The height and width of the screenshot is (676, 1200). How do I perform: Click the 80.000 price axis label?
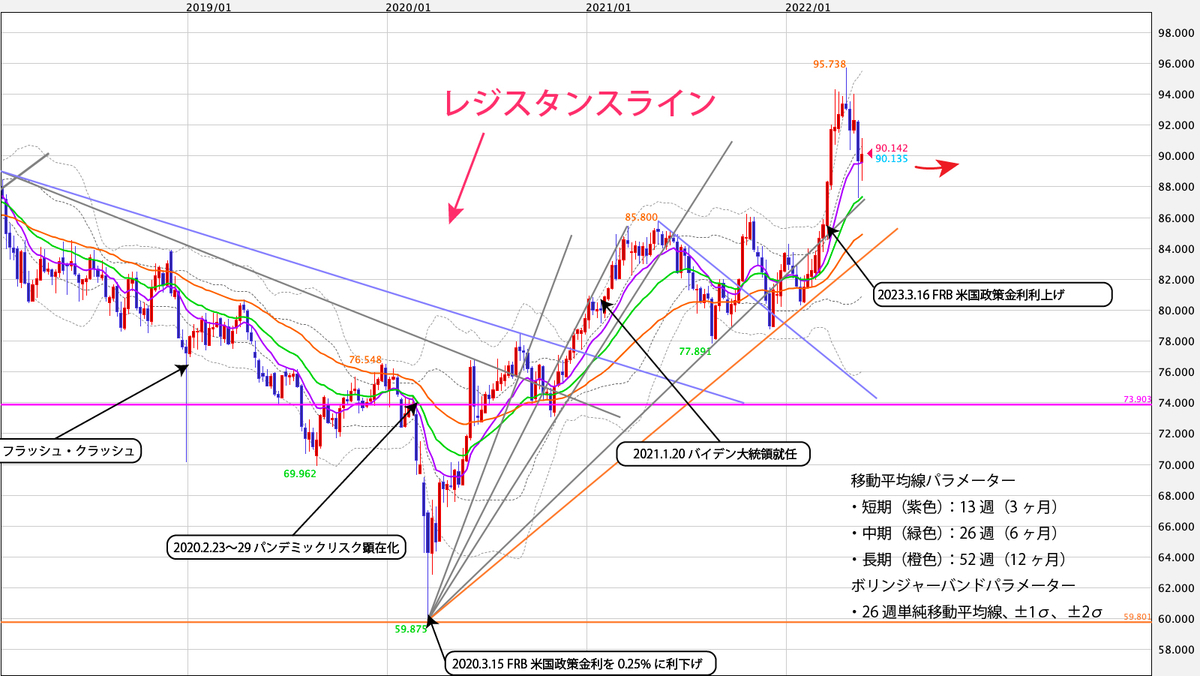(1175, 310)
